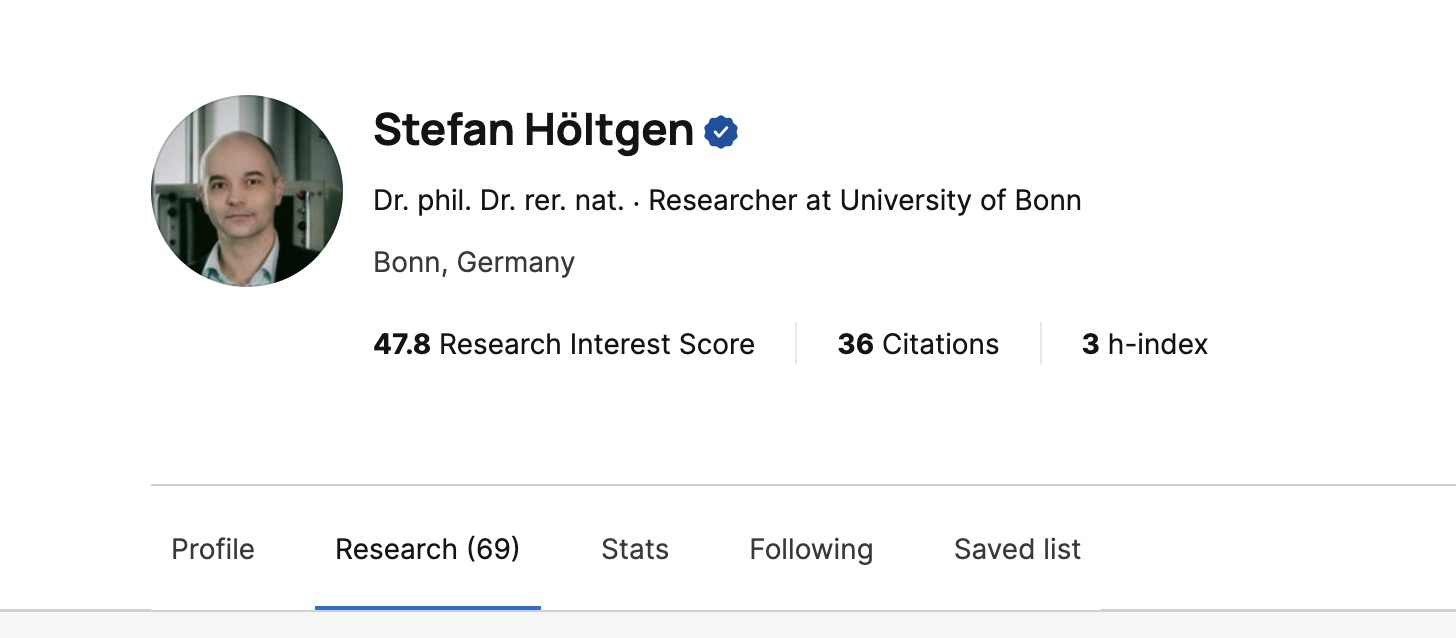
Task: Click the h-index value 3
Action: 1090,344
